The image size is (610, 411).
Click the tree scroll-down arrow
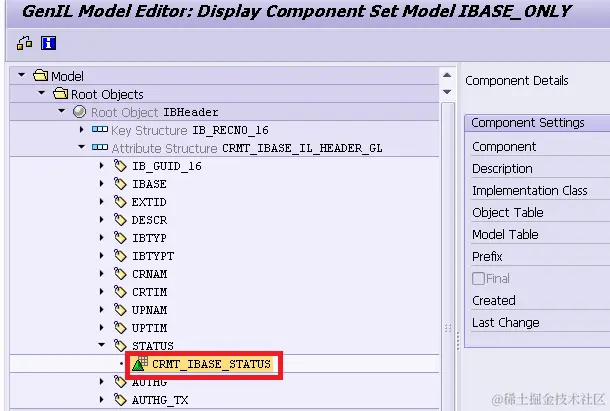pos(447,92)
